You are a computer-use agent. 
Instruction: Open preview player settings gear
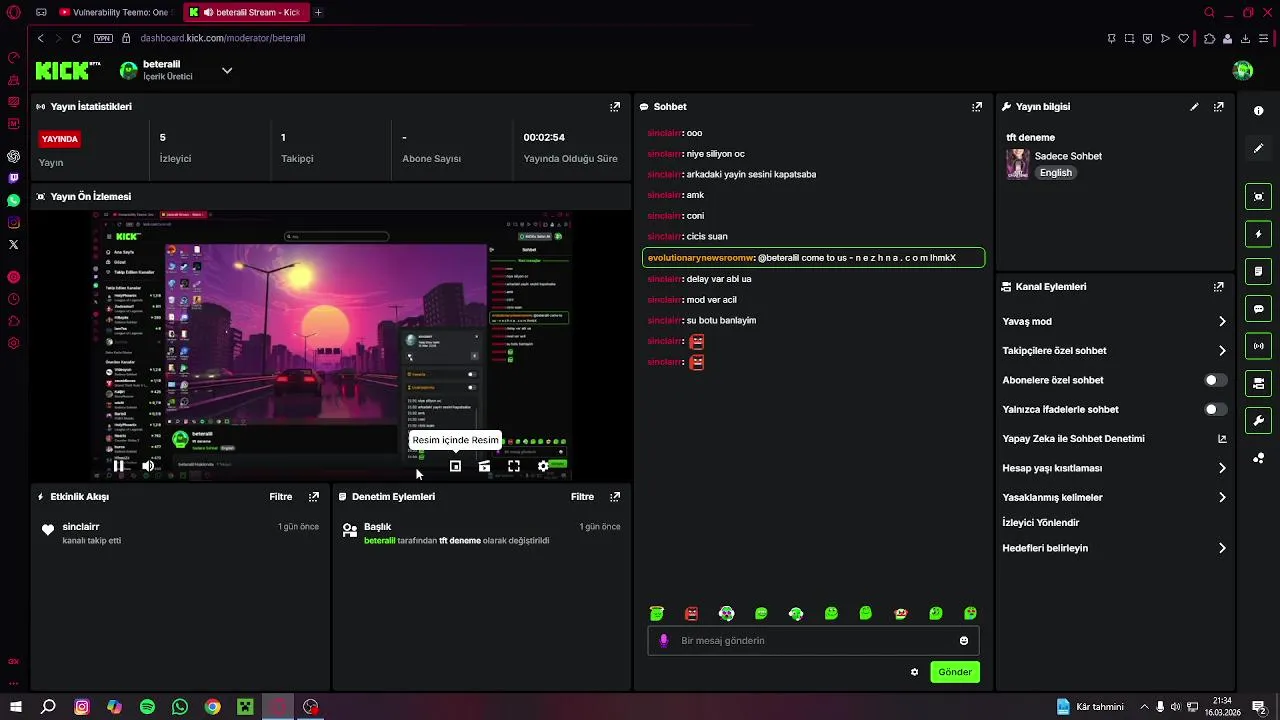[543, 466]
